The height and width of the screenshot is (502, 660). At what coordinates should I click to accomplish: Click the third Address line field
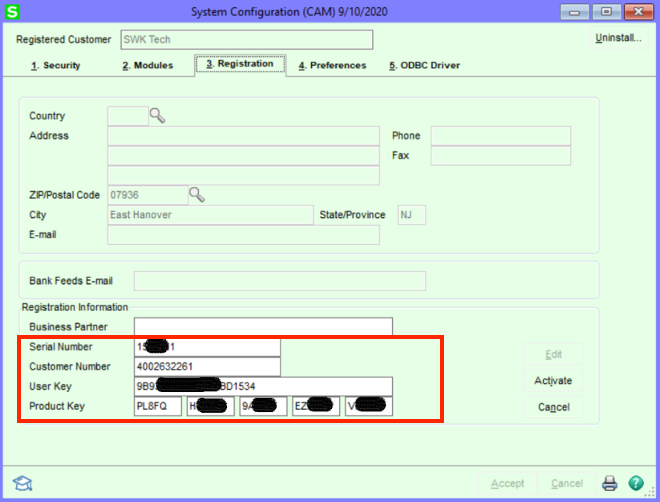click(x=243, y=175)
